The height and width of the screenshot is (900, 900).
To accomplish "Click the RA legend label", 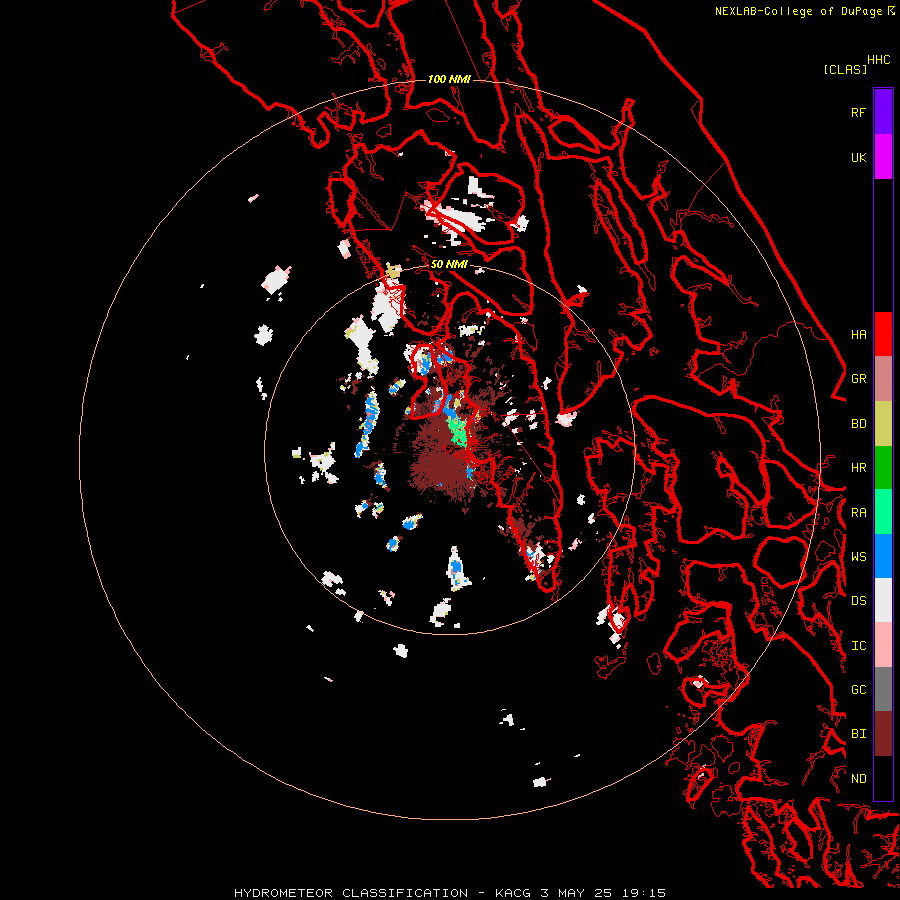I will (x=858, y=513).
